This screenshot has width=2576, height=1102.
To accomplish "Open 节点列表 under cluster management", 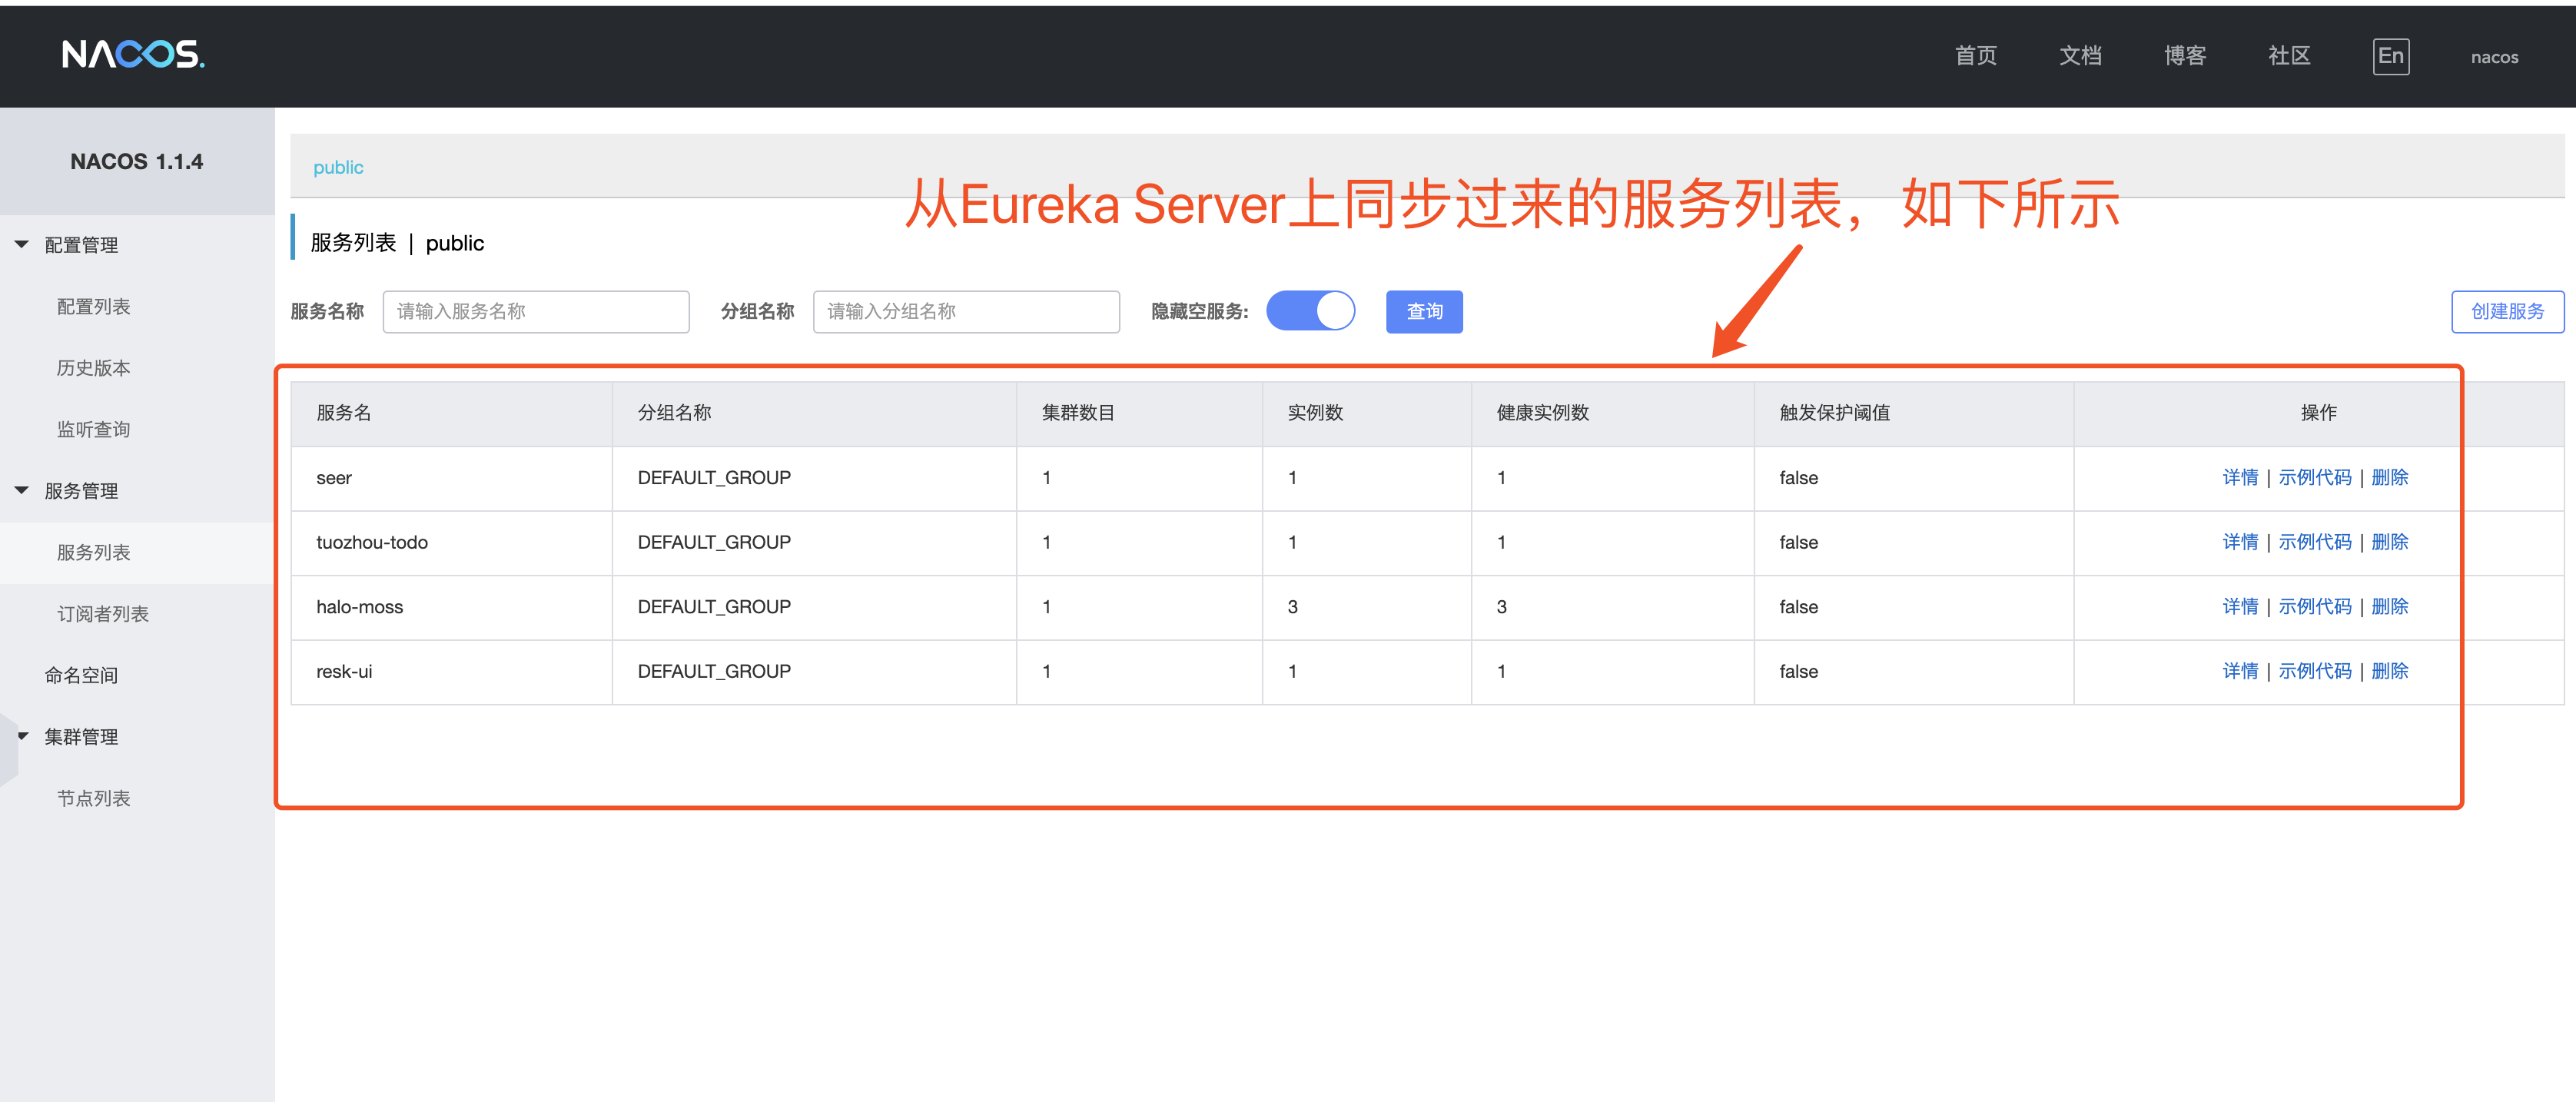I will click(93, 798).
